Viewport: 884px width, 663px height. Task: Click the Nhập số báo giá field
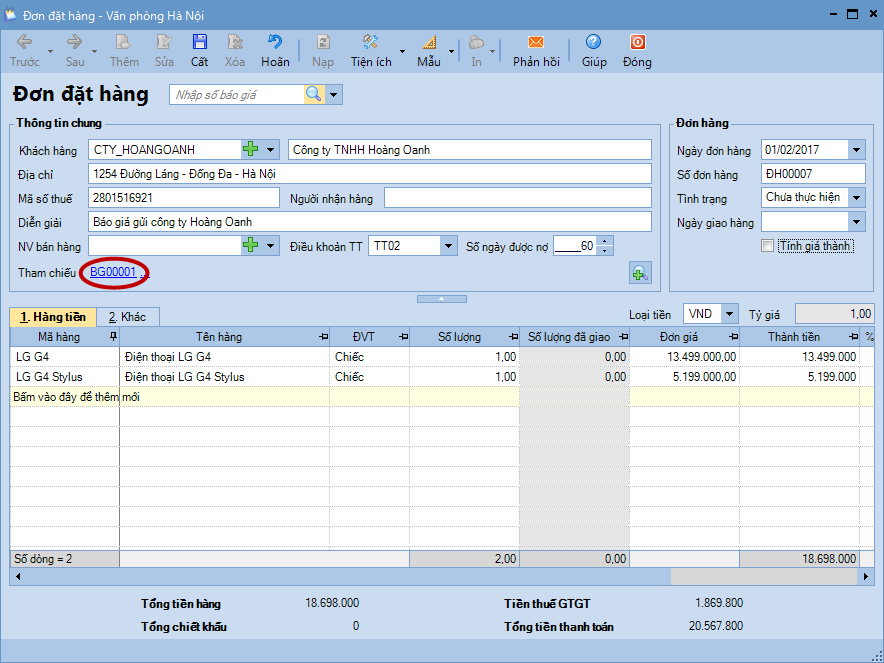[237, 95]
